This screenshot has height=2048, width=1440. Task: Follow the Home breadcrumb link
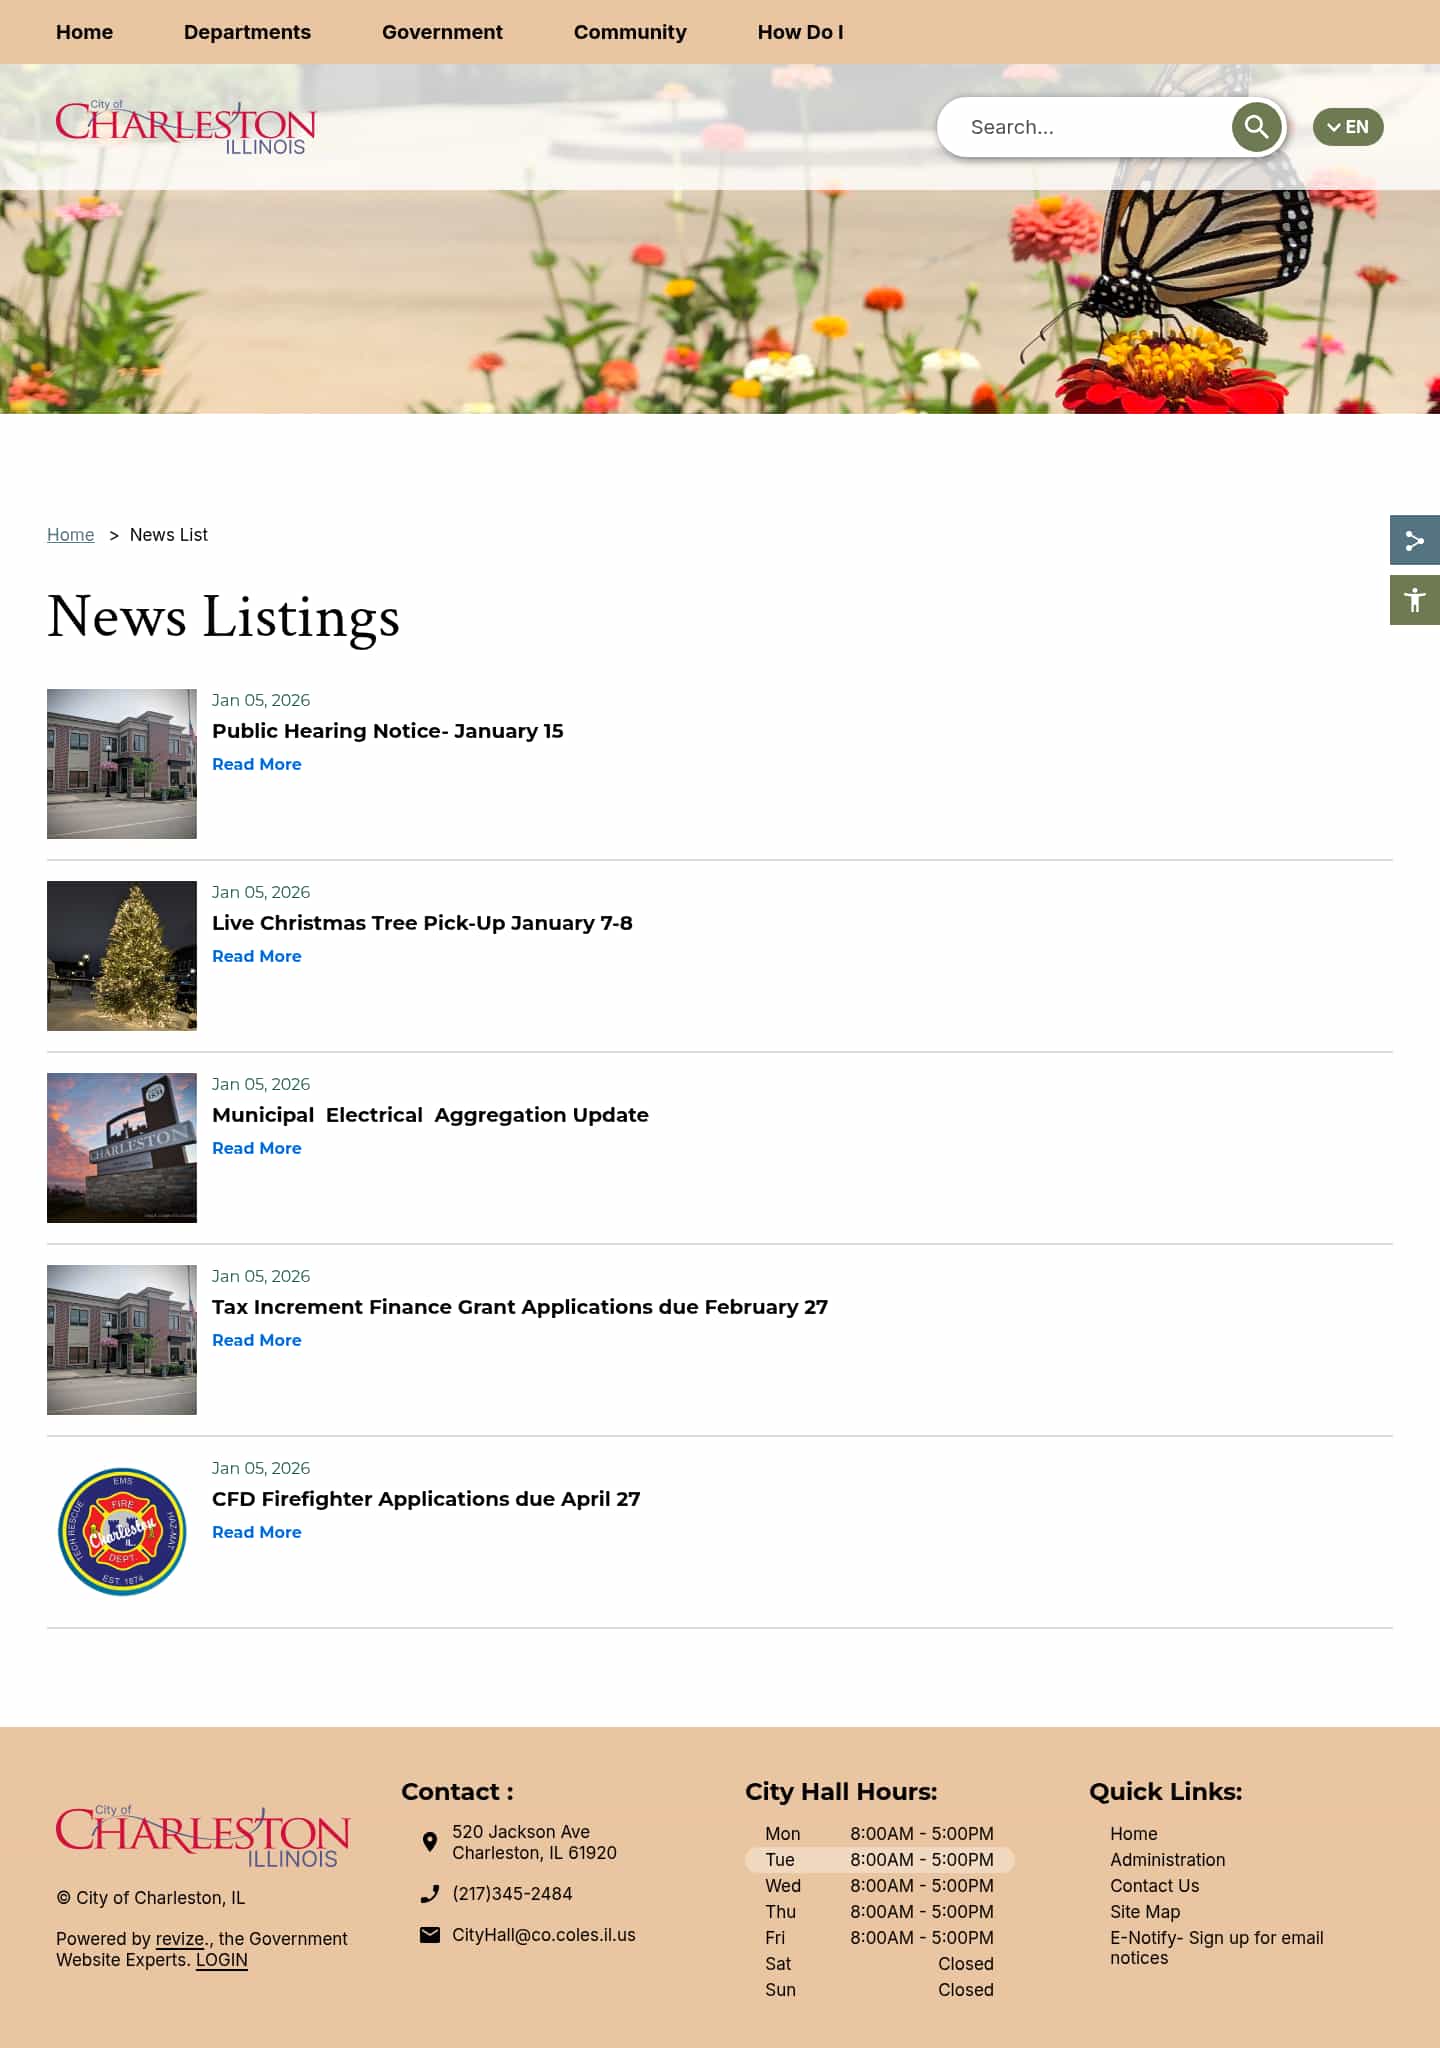click(71, 535)
